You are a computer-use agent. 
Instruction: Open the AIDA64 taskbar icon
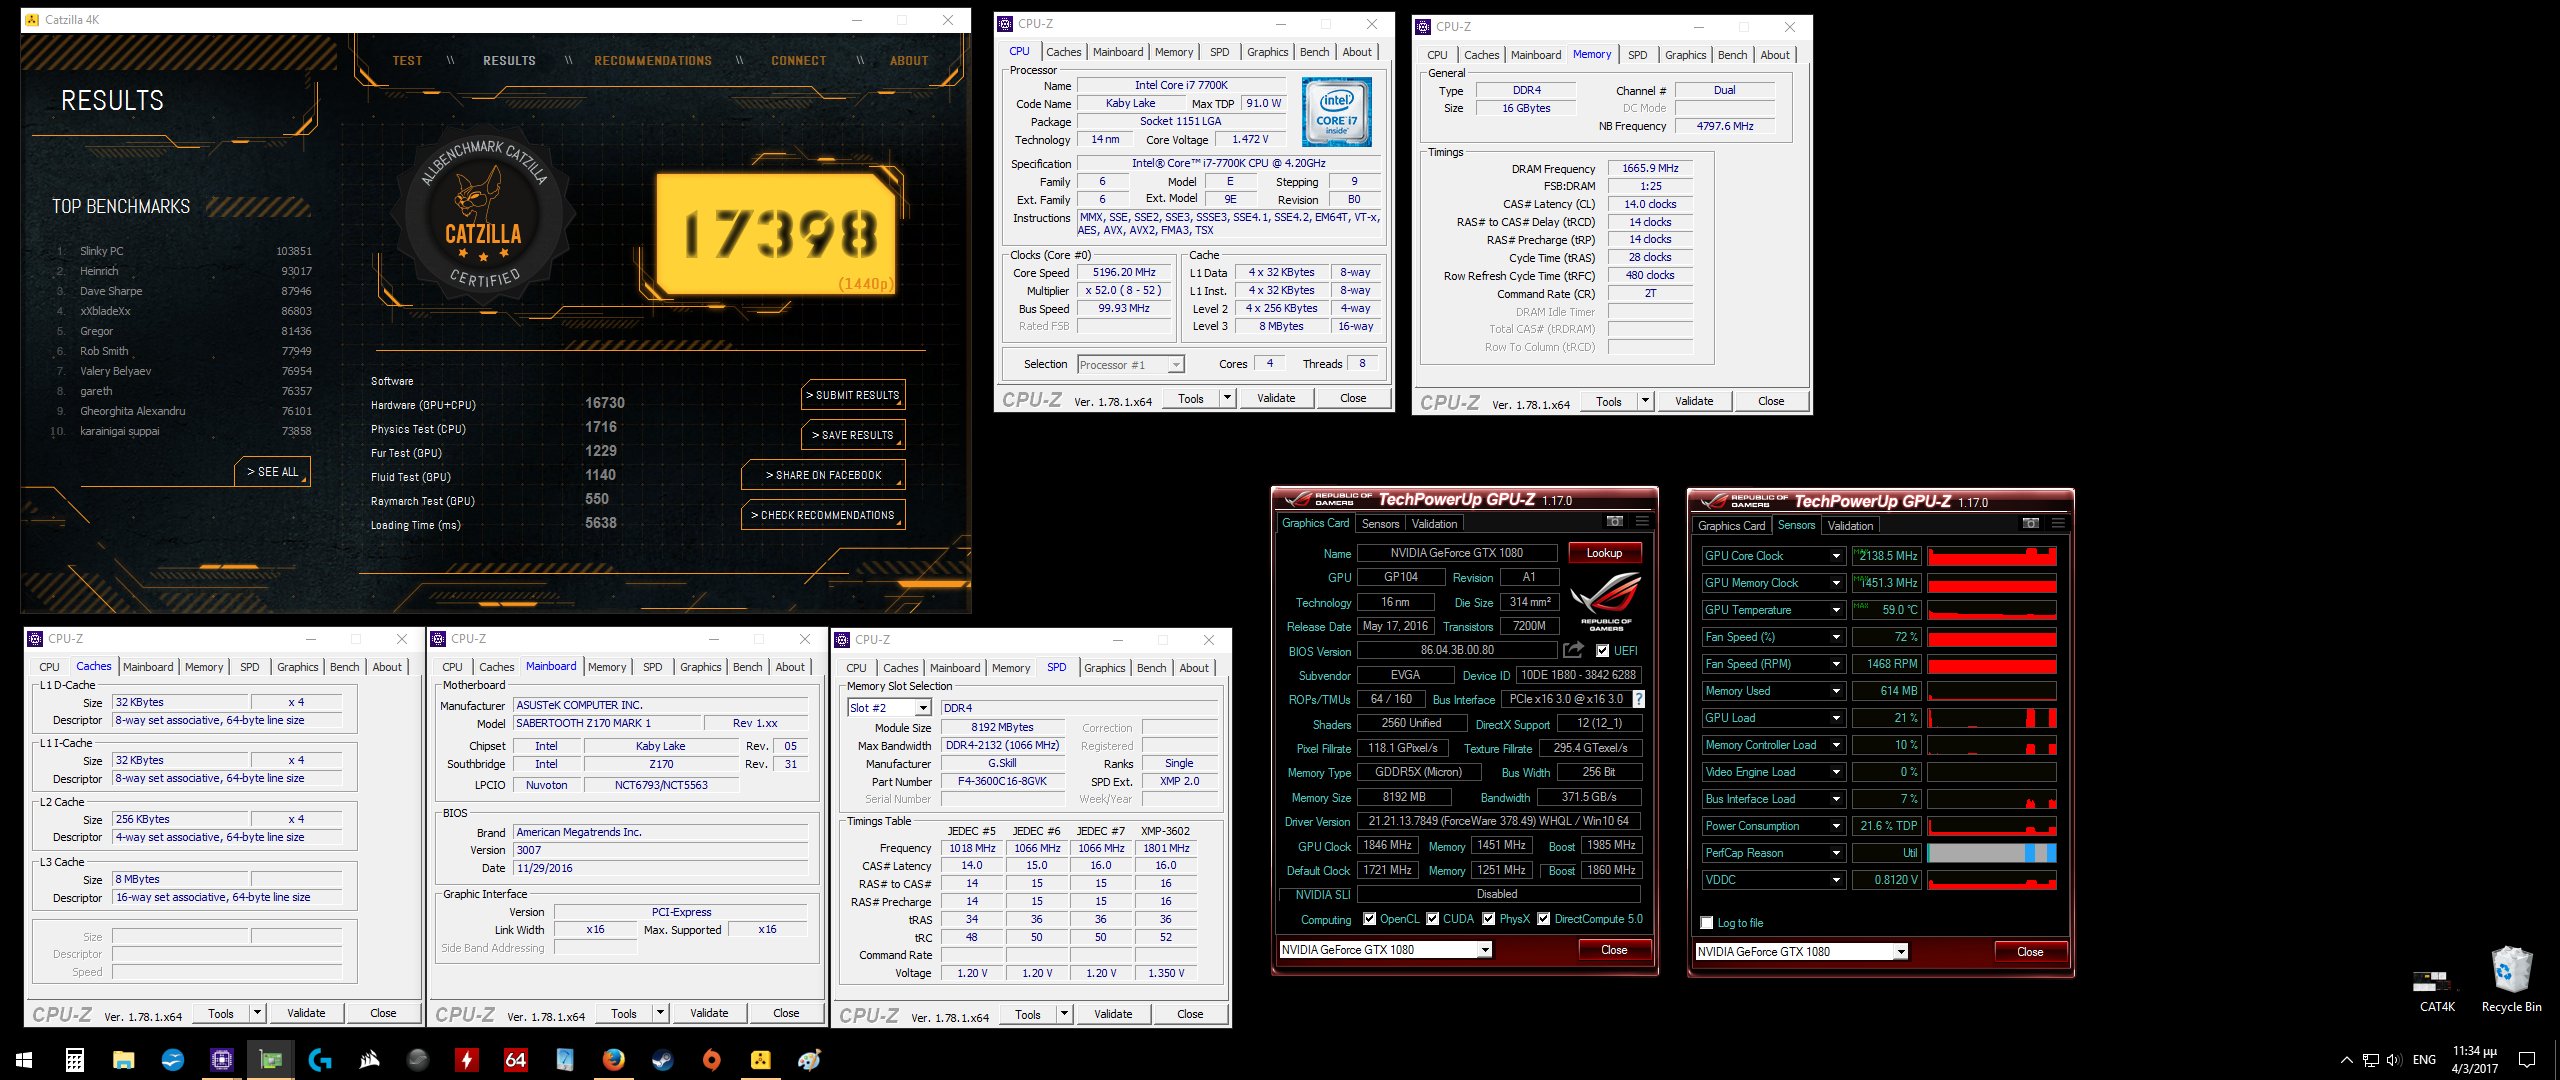pyautogui.click(x=515, y=1059)
